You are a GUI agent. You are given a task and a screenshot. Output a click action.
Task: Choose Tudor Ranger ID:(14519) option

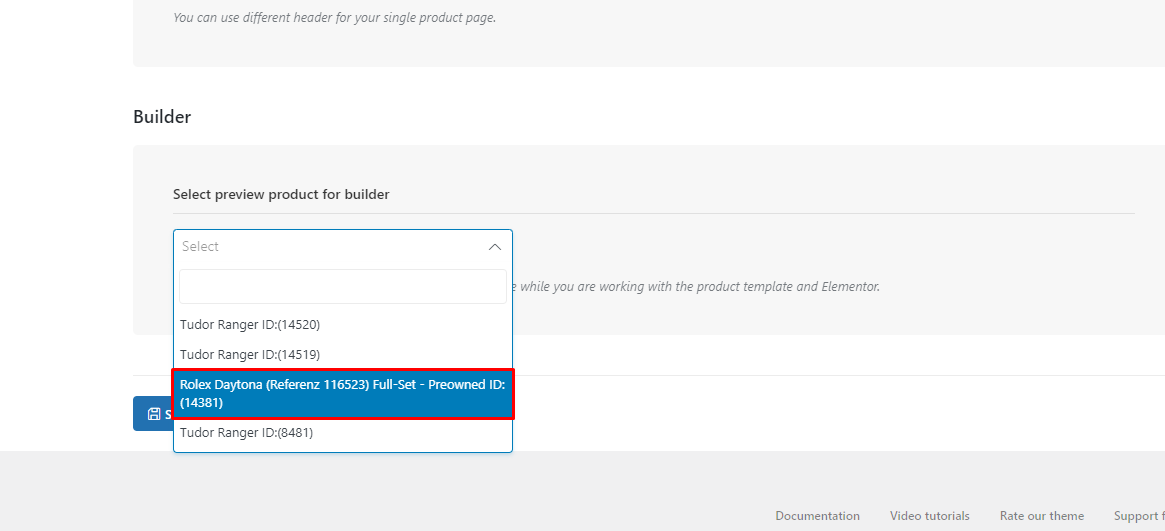(x=343, y=354)
